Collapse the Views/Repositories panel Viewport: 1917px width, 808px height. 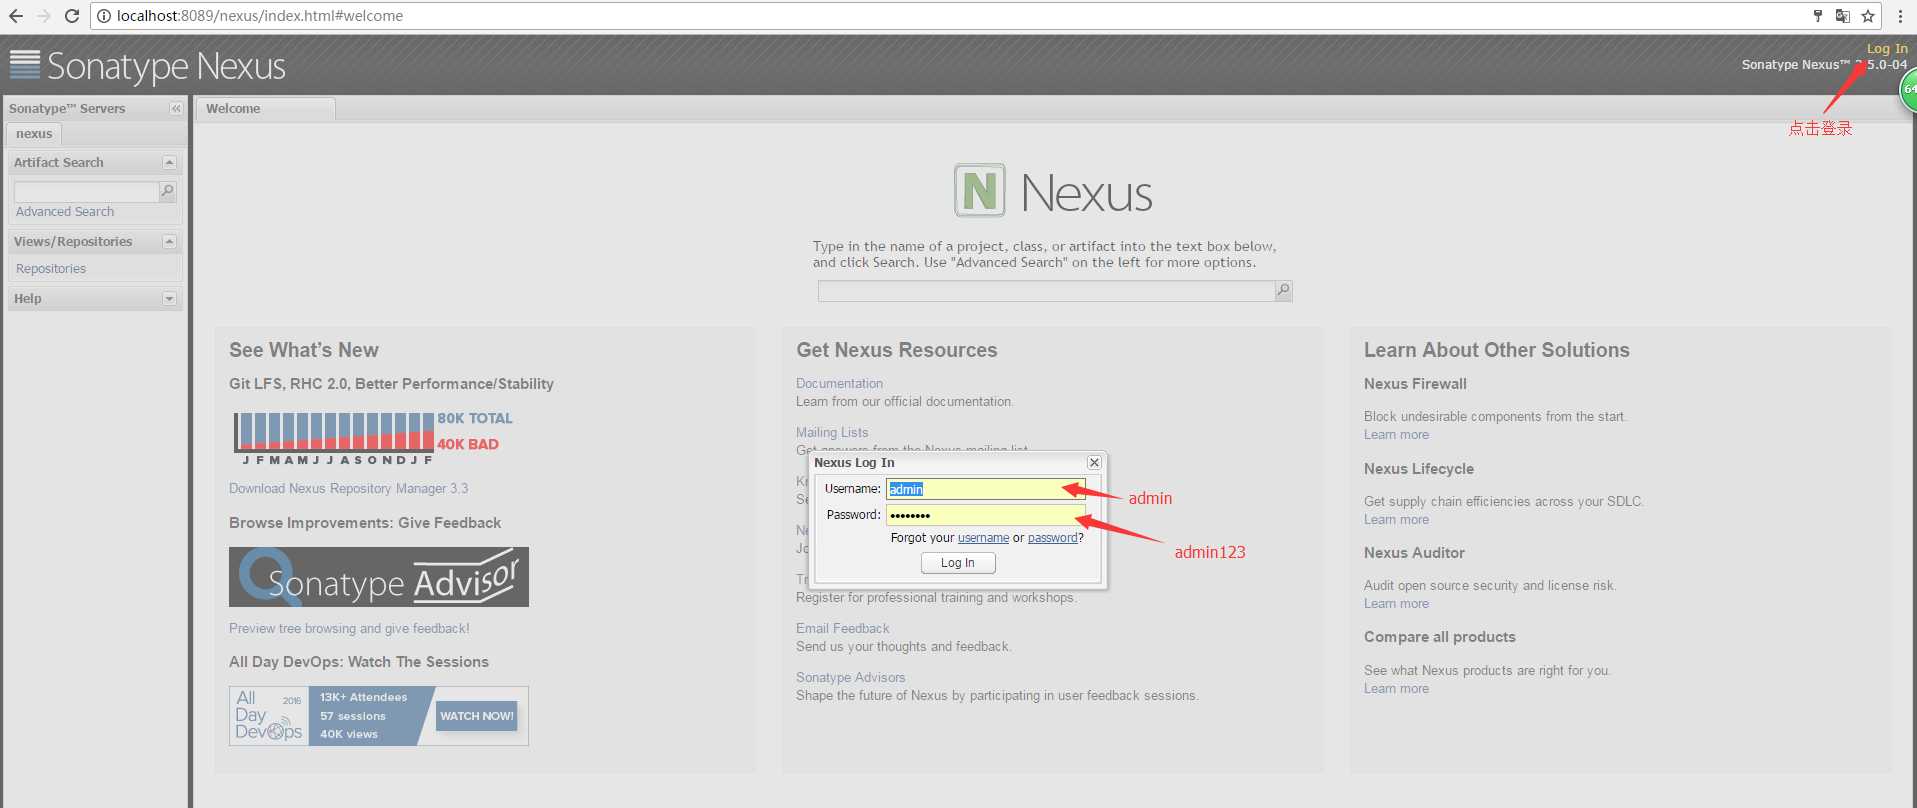point(169,241)
